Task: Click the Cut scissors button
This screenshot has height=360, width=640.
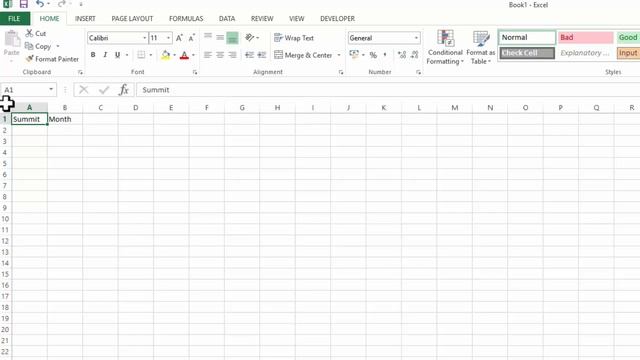Action: pos(36,33)
